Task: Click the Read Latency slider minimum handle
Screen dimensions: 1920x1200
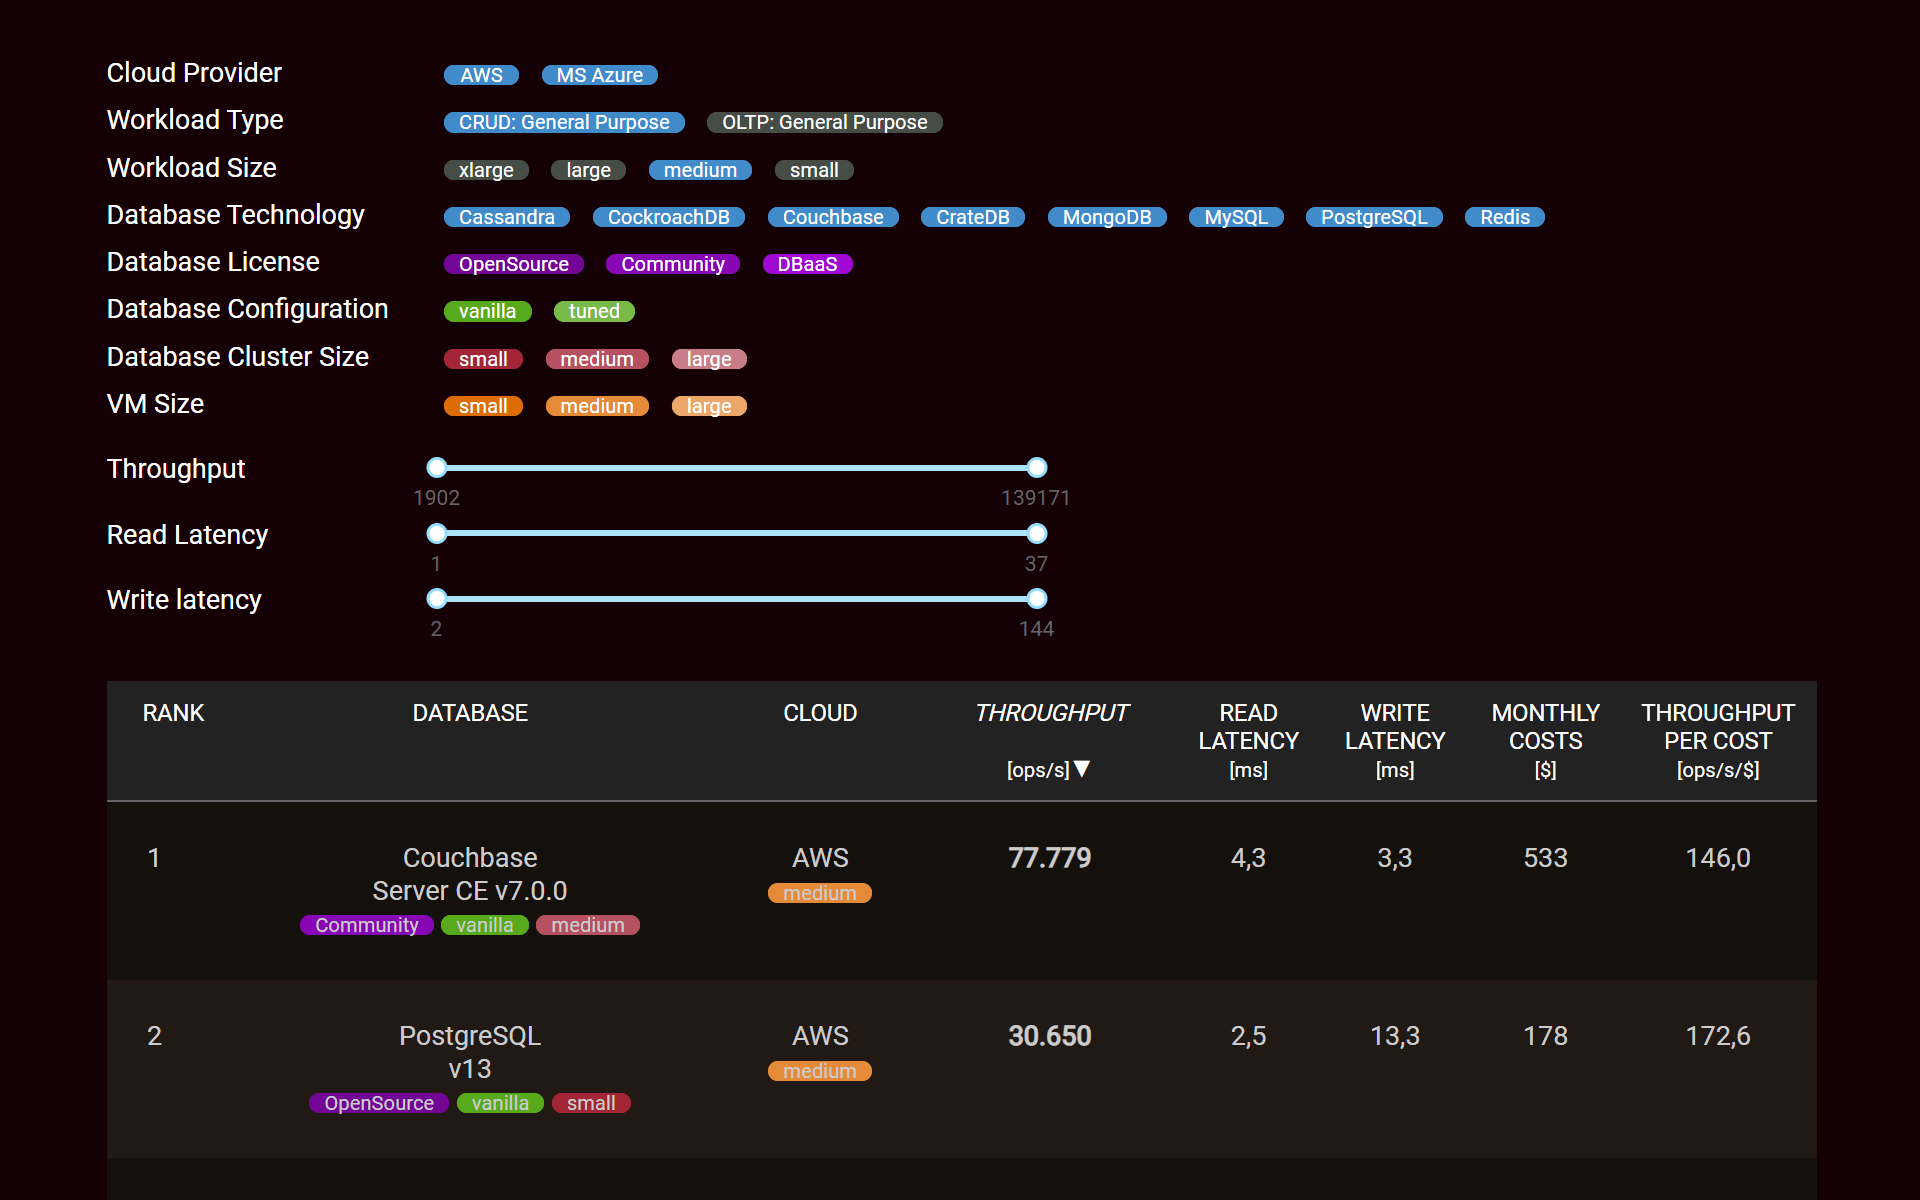Action: tap(437, 533)
